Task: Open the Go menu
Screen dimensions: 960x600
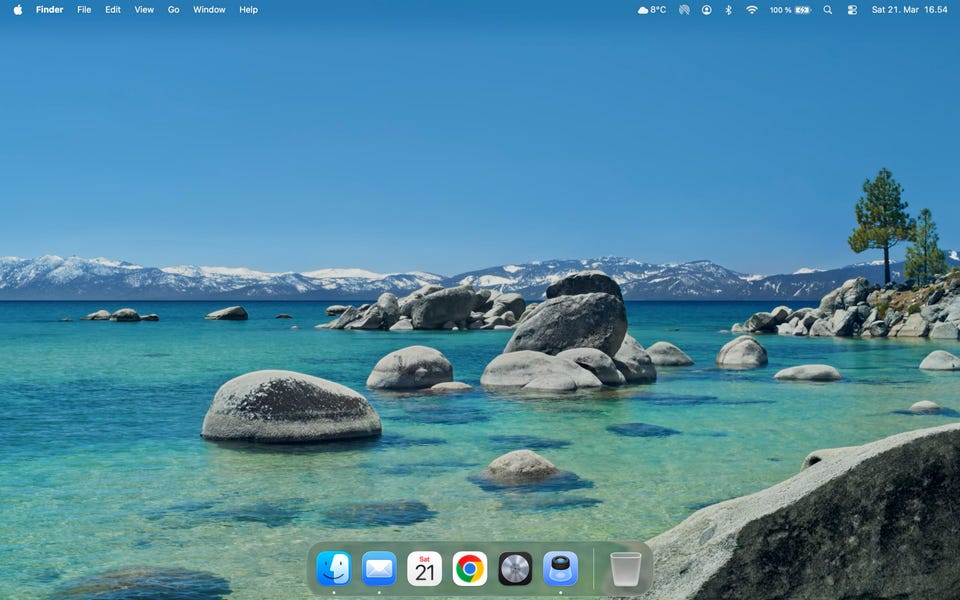Action: pos(173,10)
